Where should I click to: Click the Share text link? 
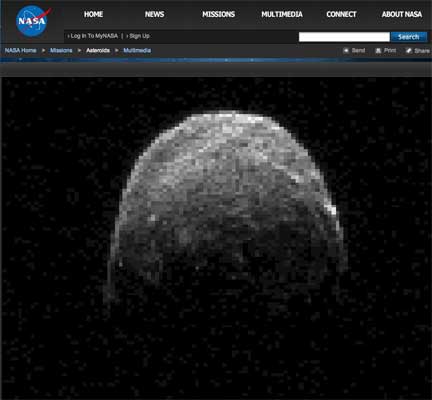tap(422, 51)
